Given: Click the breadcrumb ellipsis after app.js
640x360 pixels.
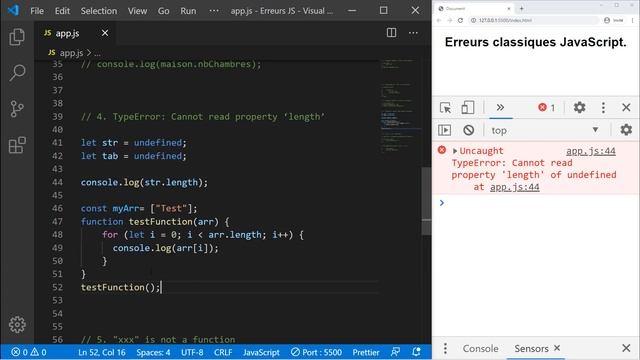Looking at the screenshot, I should point(97,53).
